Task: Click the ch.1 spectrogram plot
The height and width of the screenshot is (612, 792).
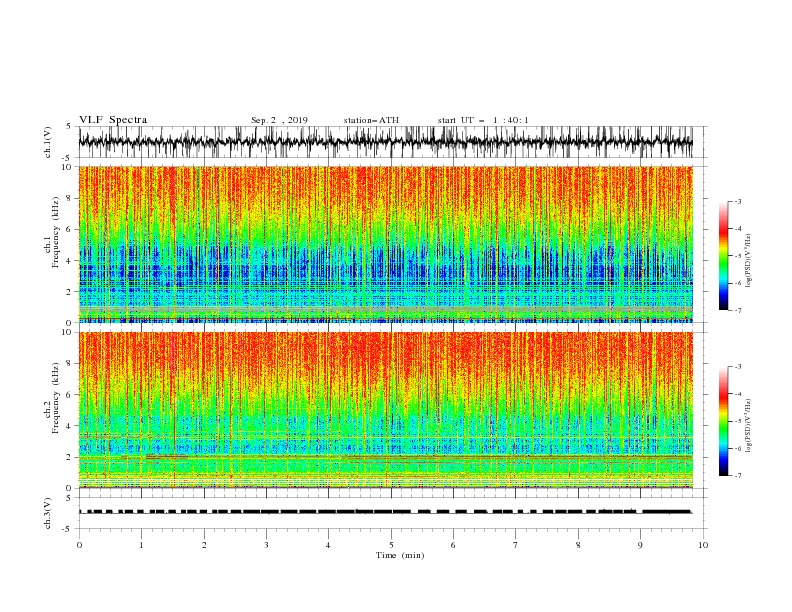Action: coord(385,244)
